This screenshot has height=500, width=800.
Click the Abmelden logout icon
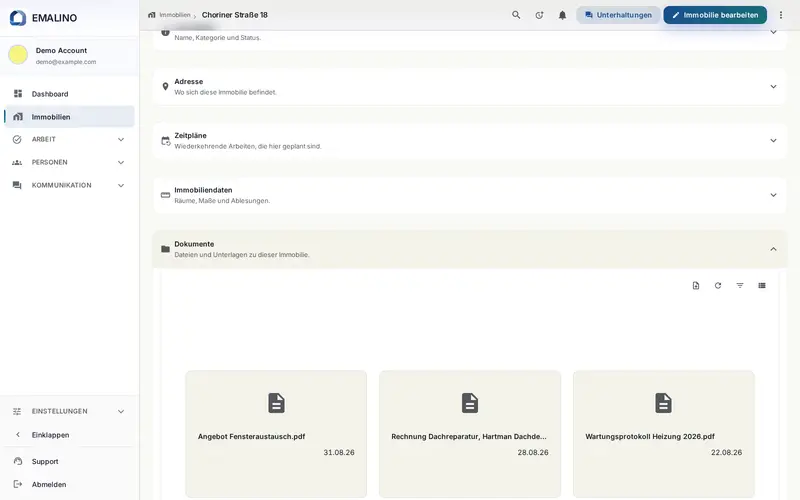tap(18, 484)
